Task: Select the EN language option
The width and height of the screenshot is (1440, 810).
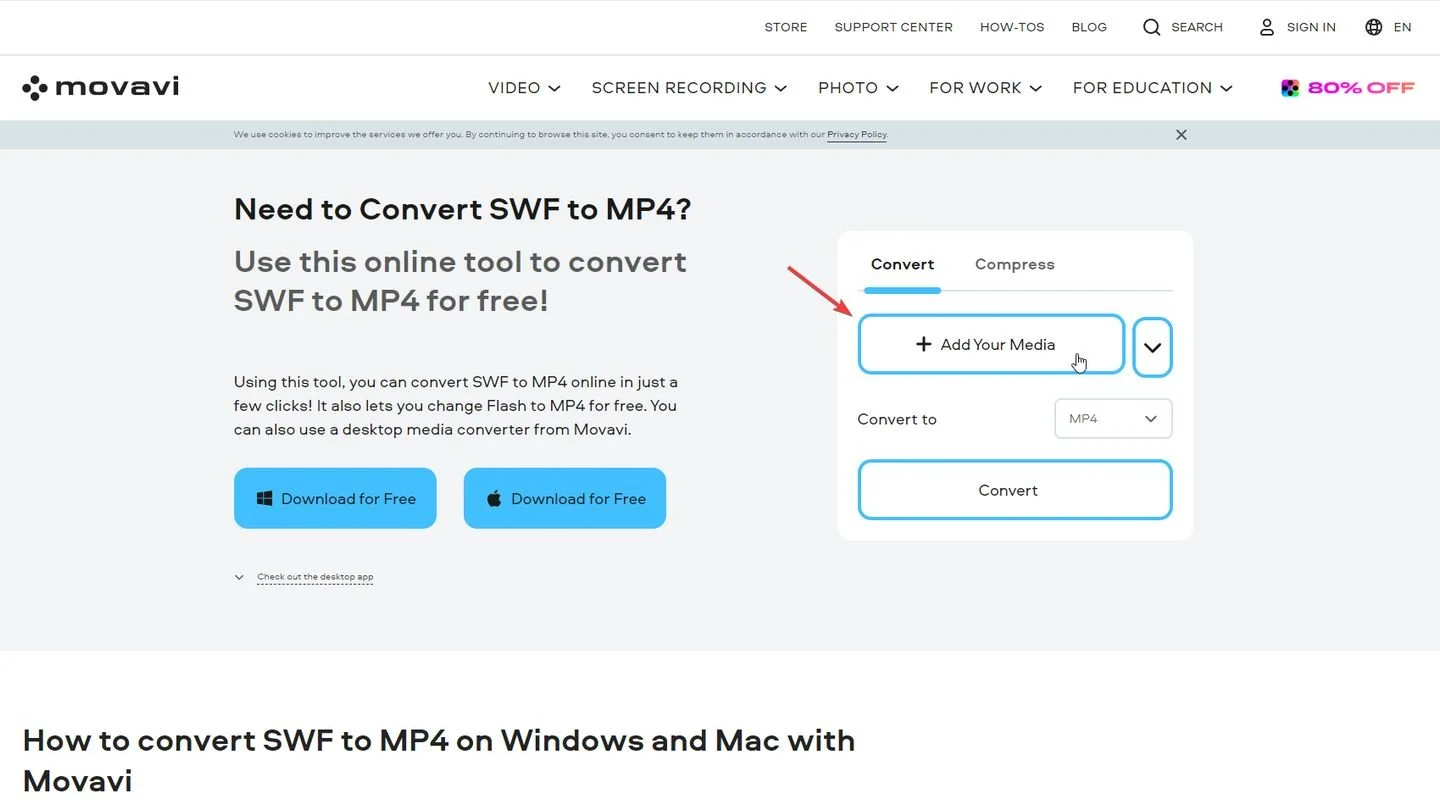Action: 1403,27
